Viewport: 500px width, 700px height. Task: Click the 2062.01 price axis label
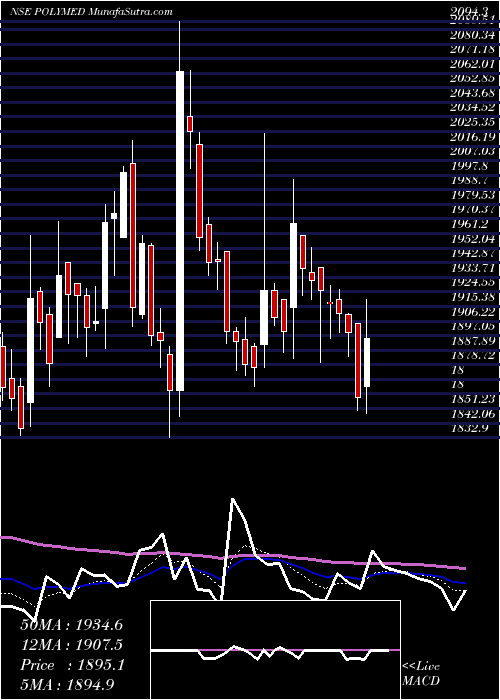[471, 64]
